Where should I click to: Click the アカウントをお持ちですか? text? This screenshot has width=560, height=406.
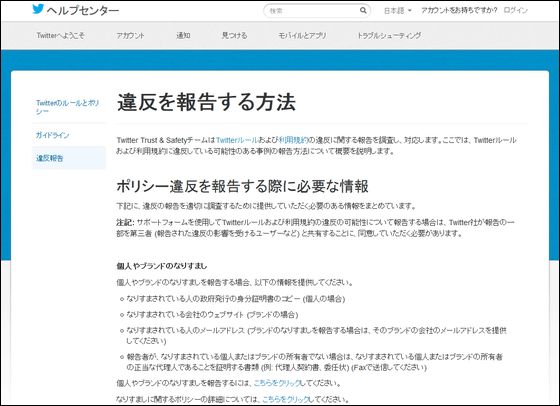point(459,10)
